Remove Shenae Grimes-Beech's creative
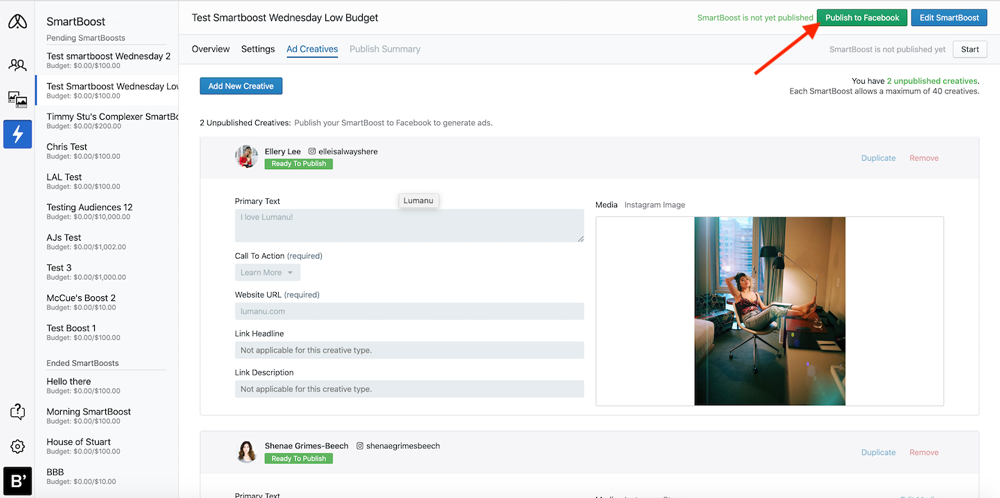Image resolution: width=1000 pixels, height=498 pixels. coord(924,452)
